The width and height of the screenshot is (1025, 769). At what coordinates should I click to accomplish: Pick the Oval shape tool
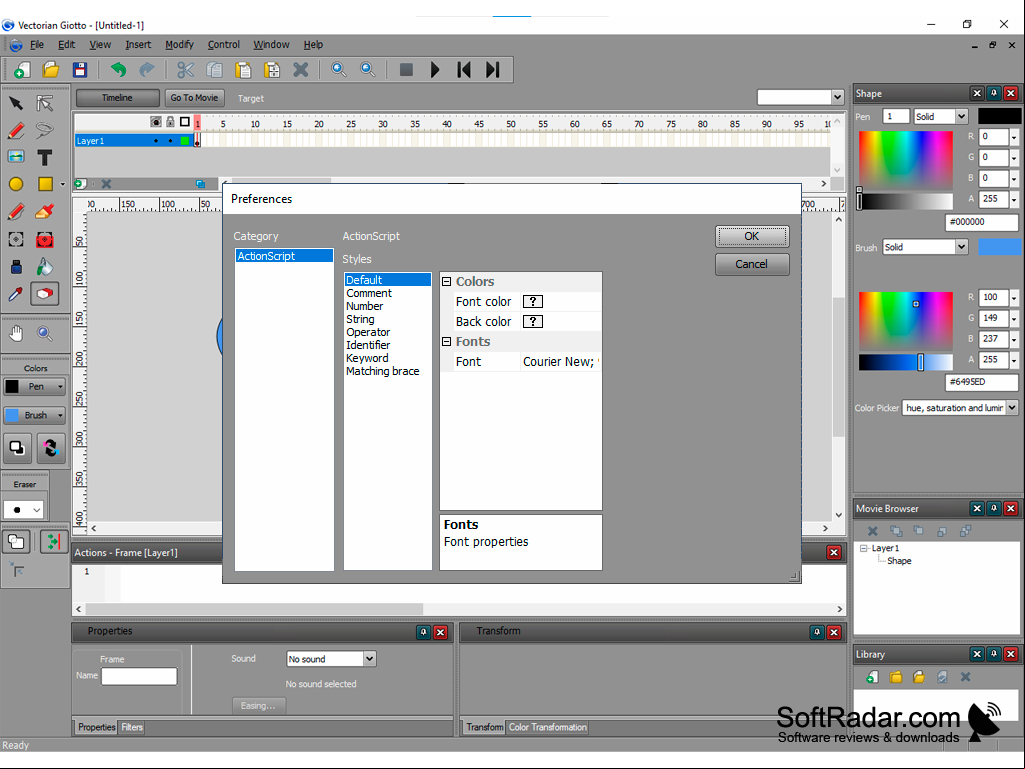pos(16,184)
